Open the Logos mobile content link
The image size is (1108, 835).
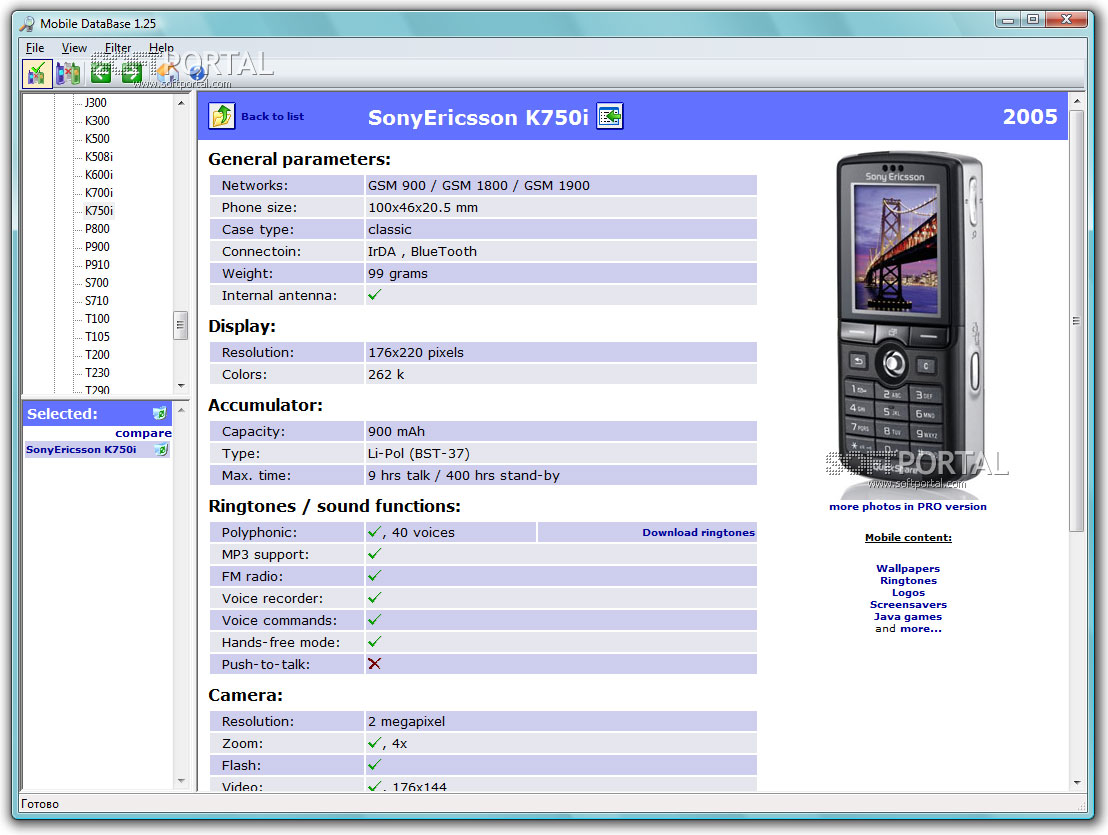point(908,593)
